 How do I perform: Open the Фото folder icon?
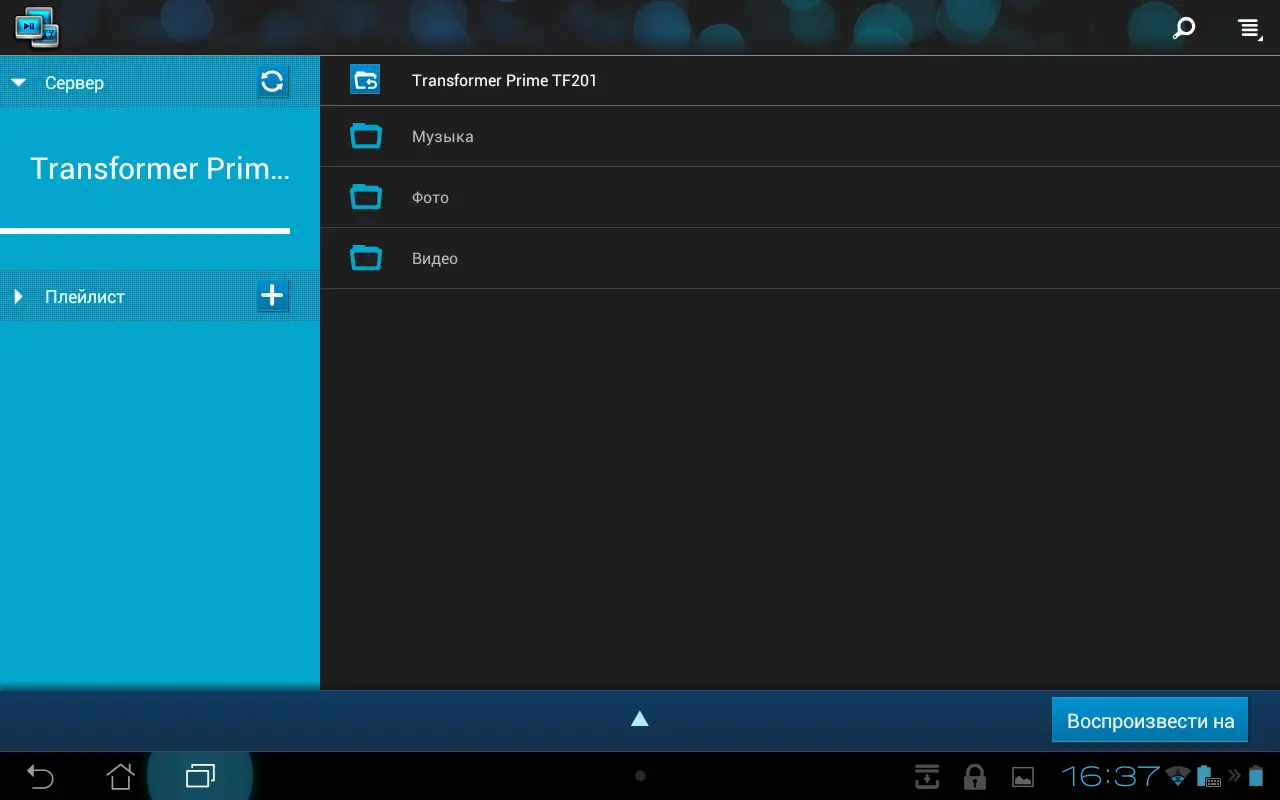pos(366,197)
